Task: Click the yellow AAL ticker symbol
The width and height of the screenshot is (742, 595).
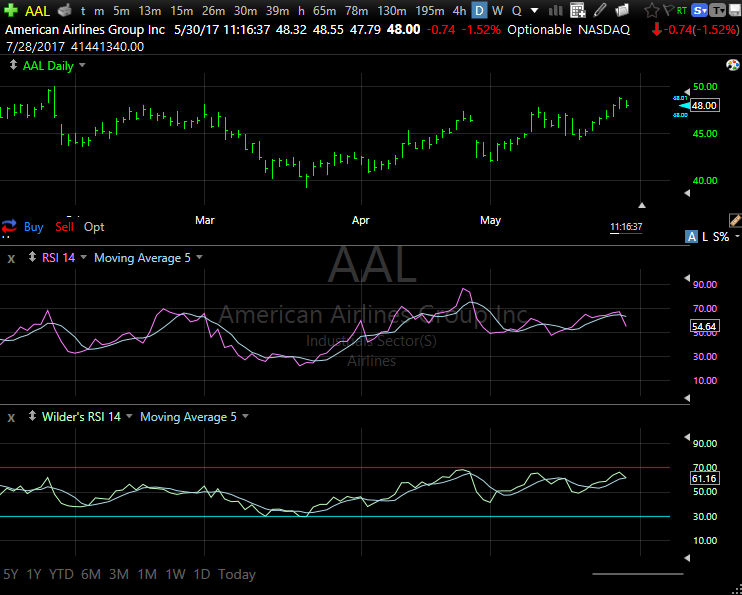Action: [37, 10]
